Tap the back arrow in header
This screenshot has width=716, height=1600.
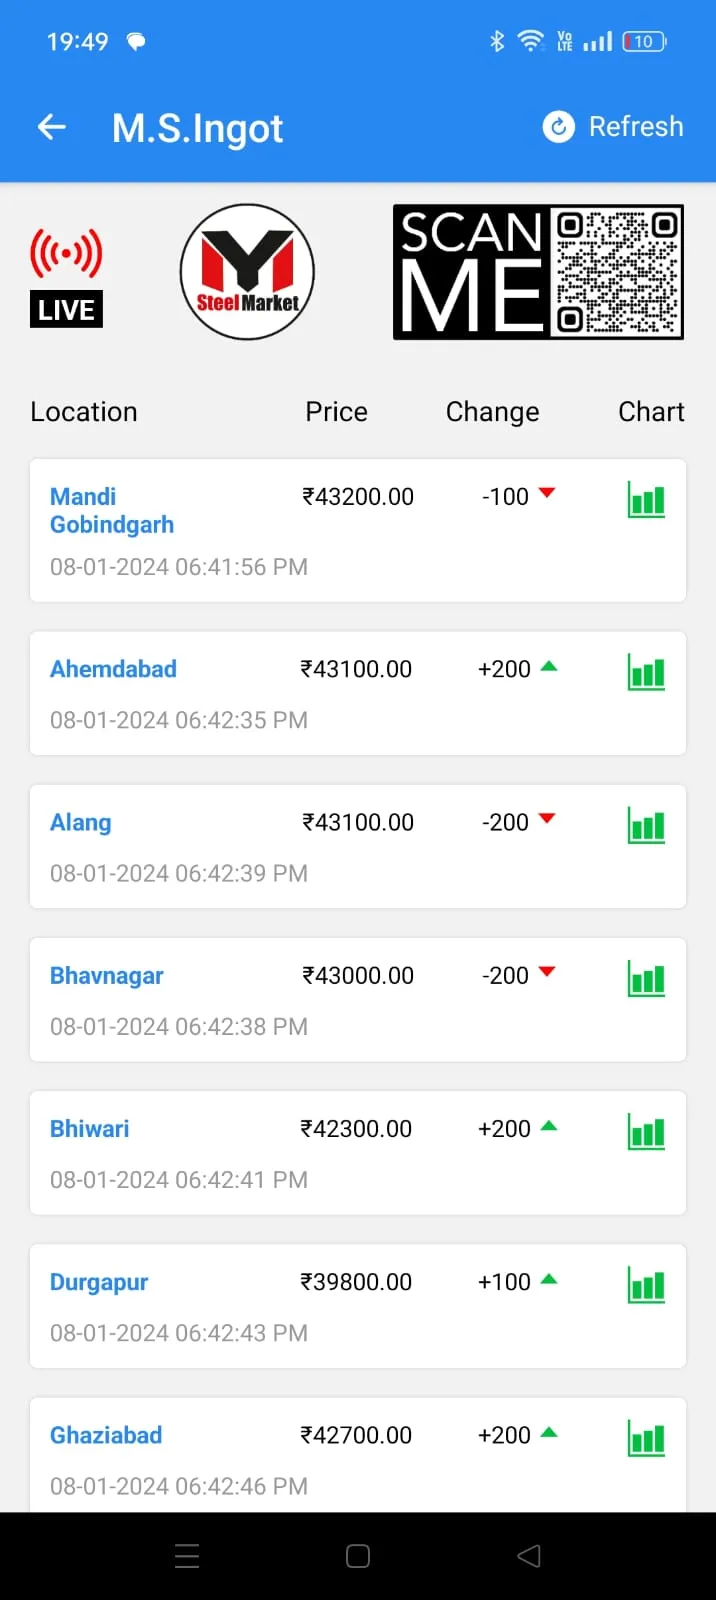[x=52, y=127]
